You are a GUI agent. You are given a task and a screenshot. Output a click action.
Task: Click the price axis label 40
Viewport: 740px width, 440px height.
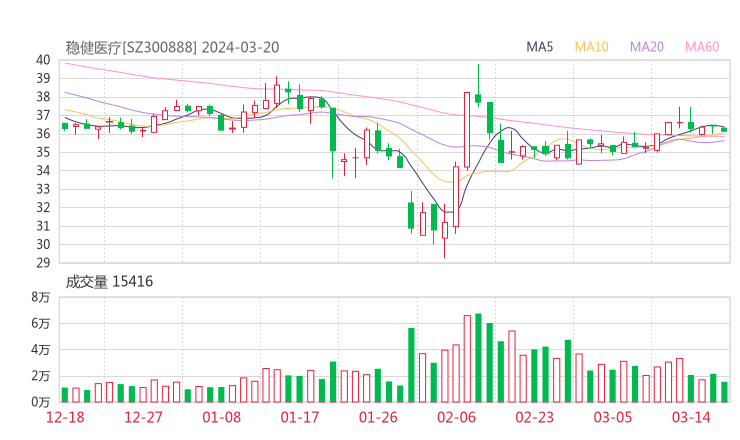point(43,60)
